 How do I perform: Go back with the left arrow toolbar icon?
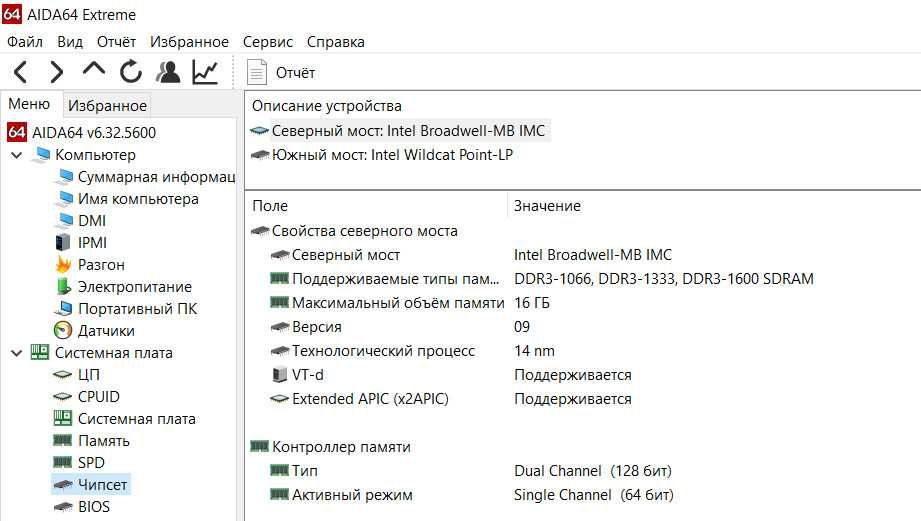click(x=21, y=72)
